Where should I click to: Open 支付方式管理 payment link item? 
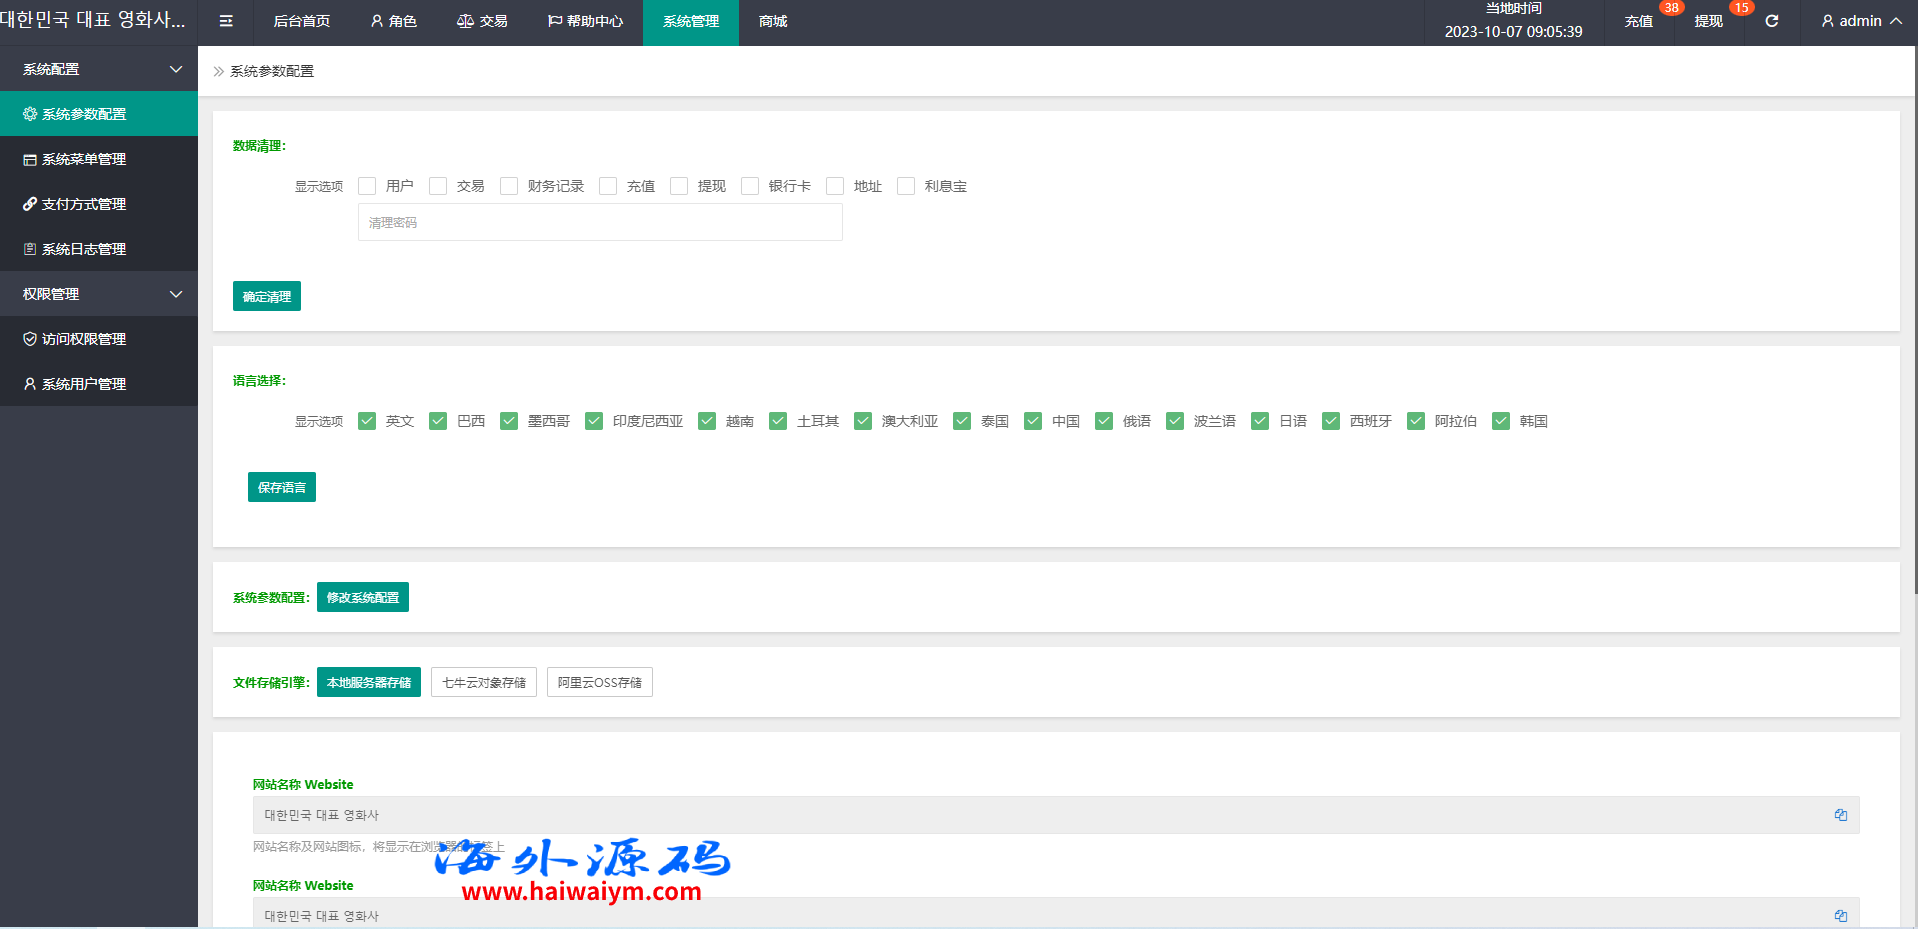pos(84,204)
